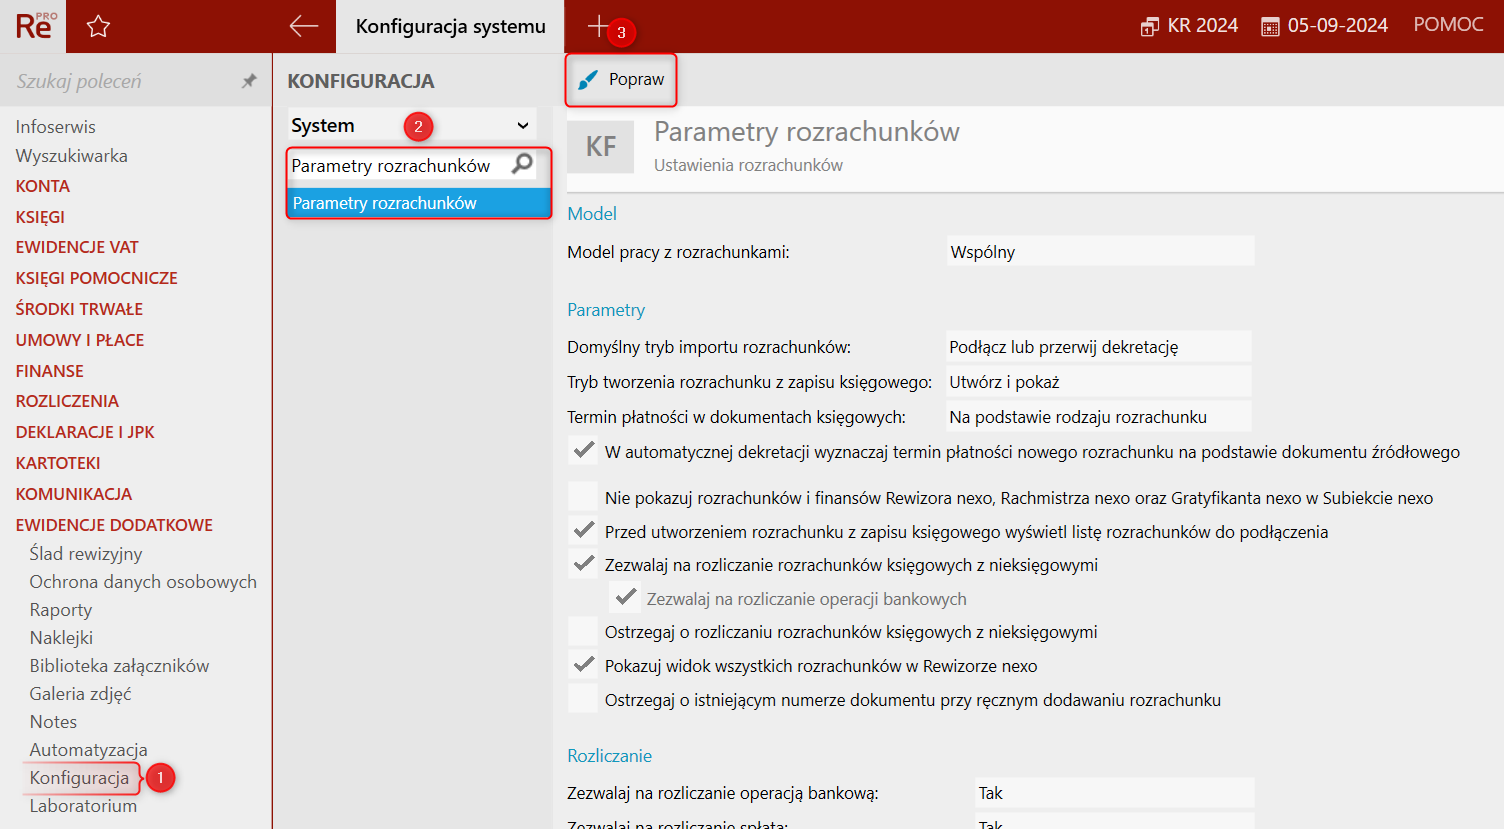The image size is (1504, 829).
Task: Open Ślad rewizyjny
Action: click(x=86, y=554)
